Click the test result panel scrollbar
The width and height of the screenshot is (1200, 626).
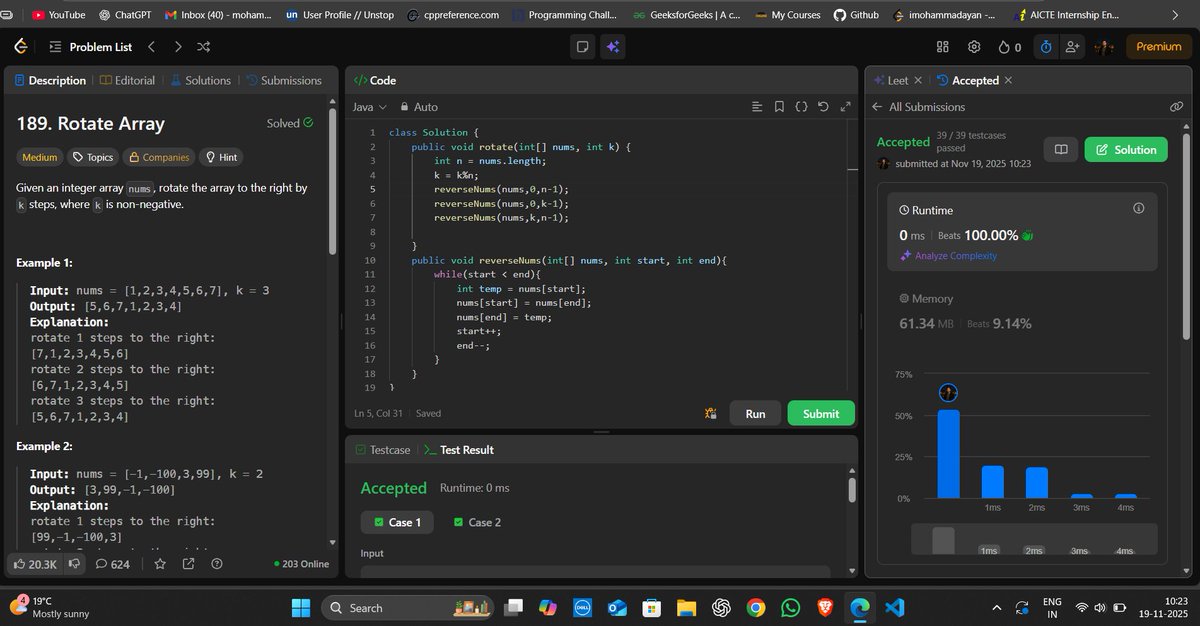852,489
